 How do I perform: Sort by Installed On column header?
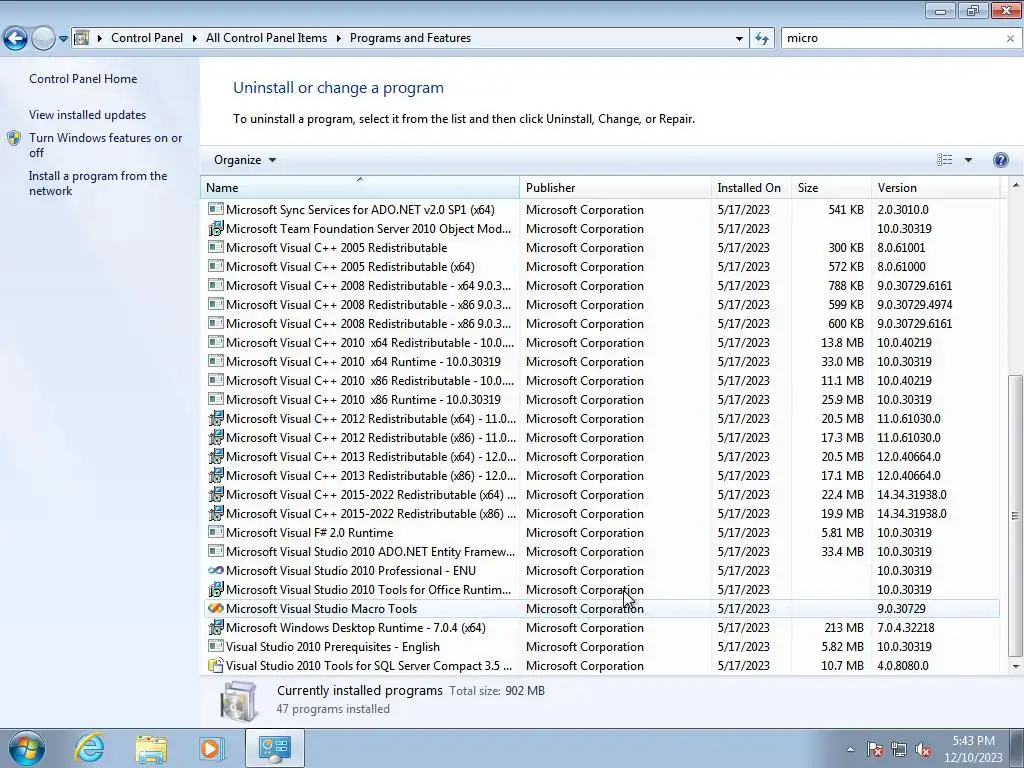751,187
